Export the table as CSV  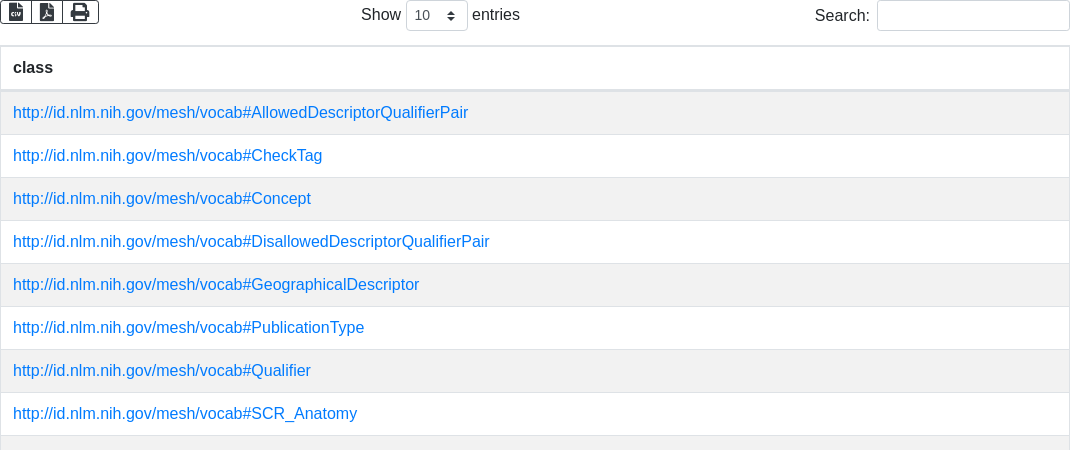coord(16,12)
